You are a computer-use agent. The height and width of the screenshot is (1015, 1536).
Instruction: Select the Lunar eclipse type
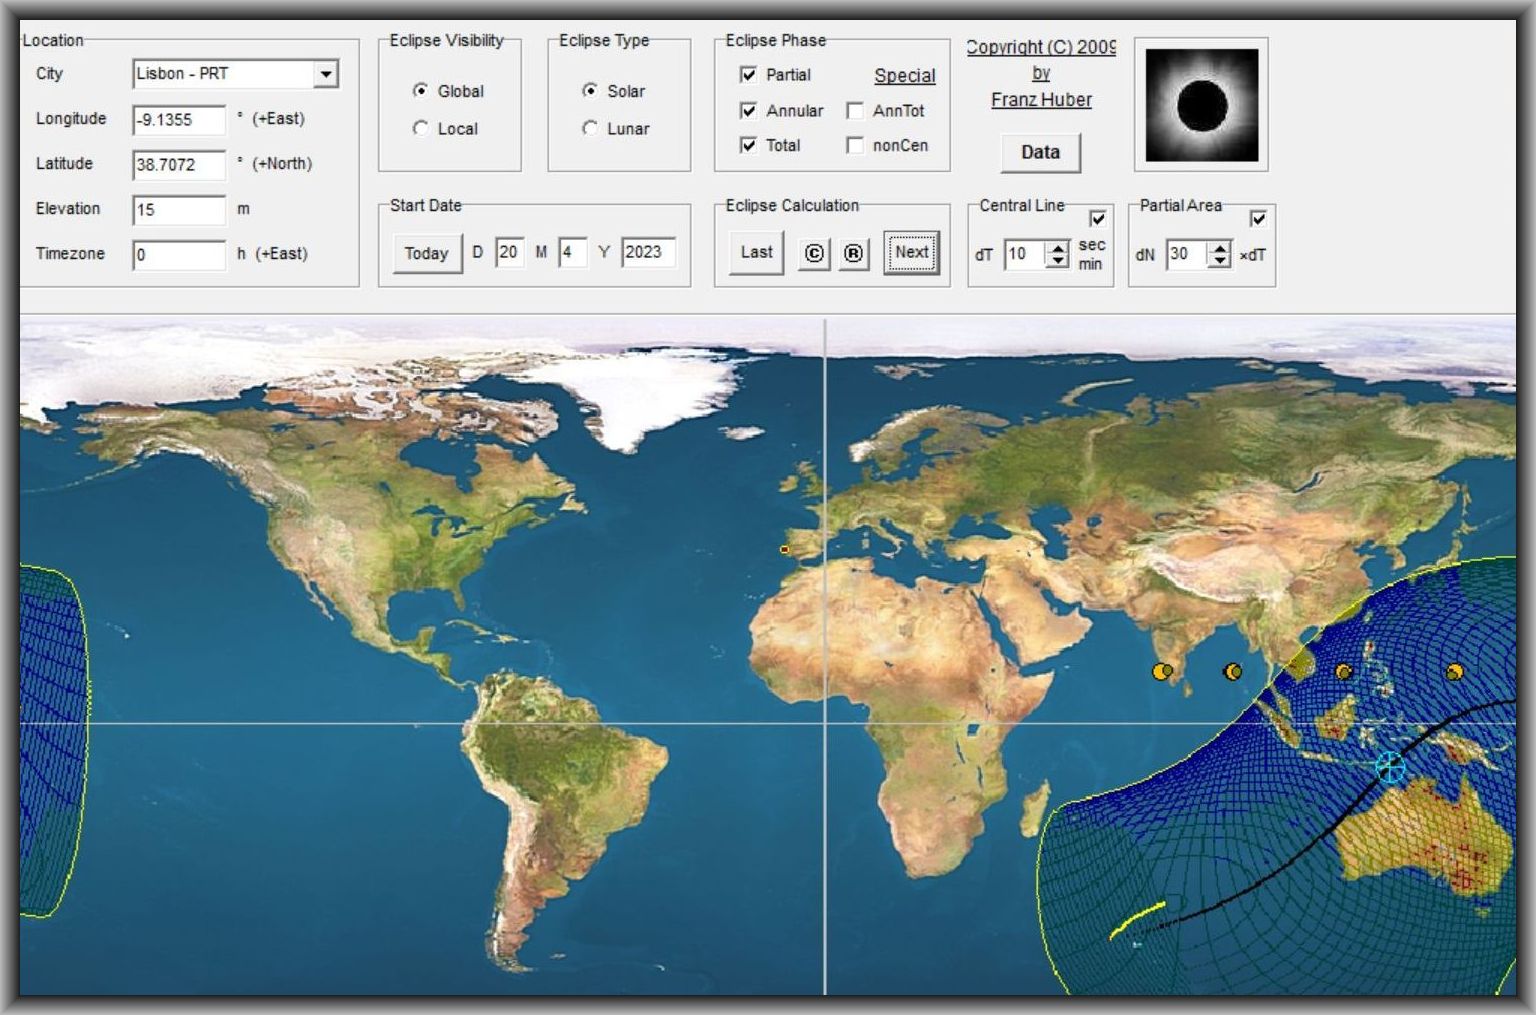(x=590, y=129)
